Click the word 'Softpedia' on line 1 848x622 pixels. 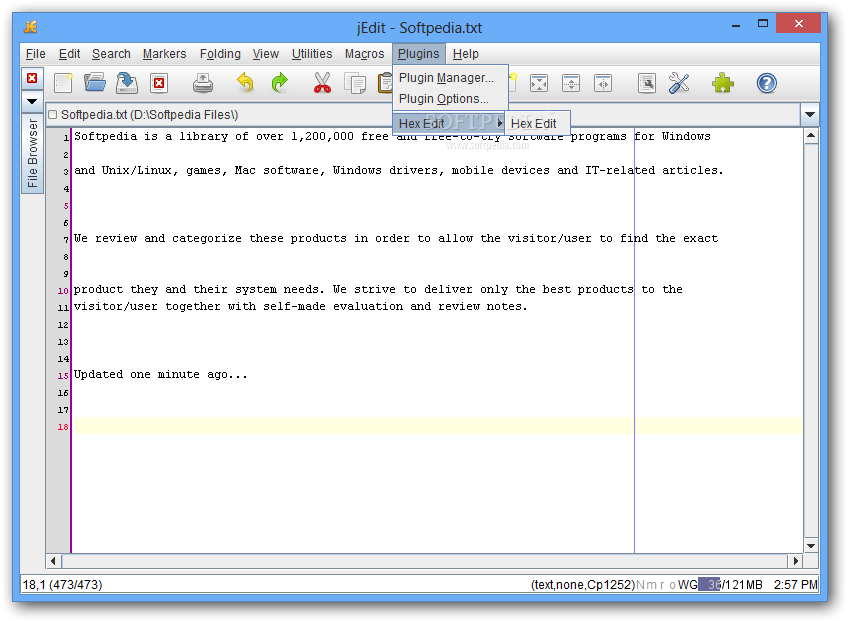pos(105,136)
